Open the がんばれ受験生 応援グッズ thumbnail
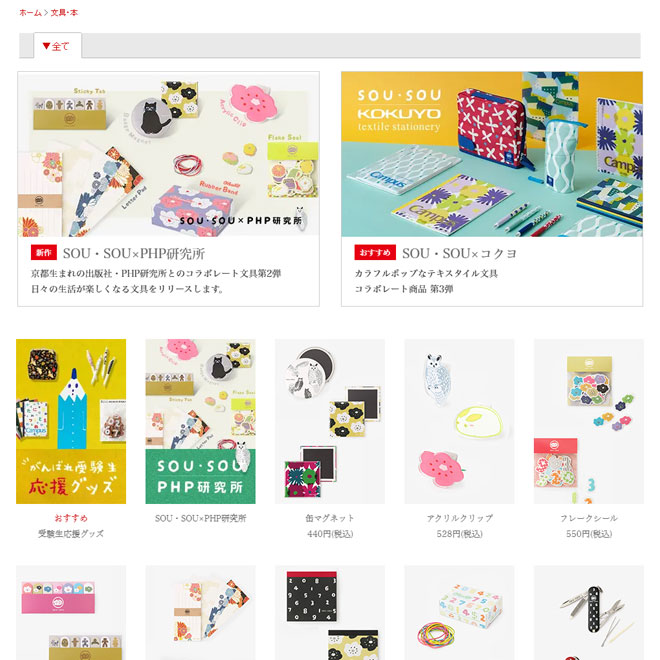660x660 pixels. (x=71, y=421)
